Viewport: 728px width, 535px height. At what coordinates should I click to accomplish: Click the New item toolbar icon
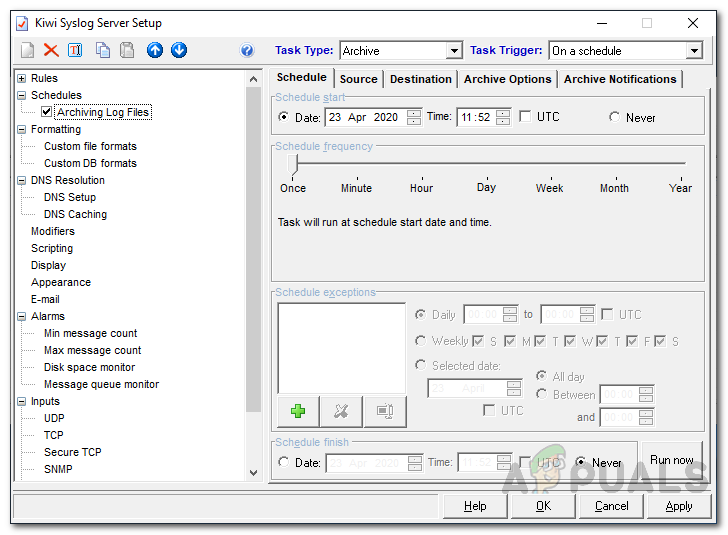tap(28, 50)
